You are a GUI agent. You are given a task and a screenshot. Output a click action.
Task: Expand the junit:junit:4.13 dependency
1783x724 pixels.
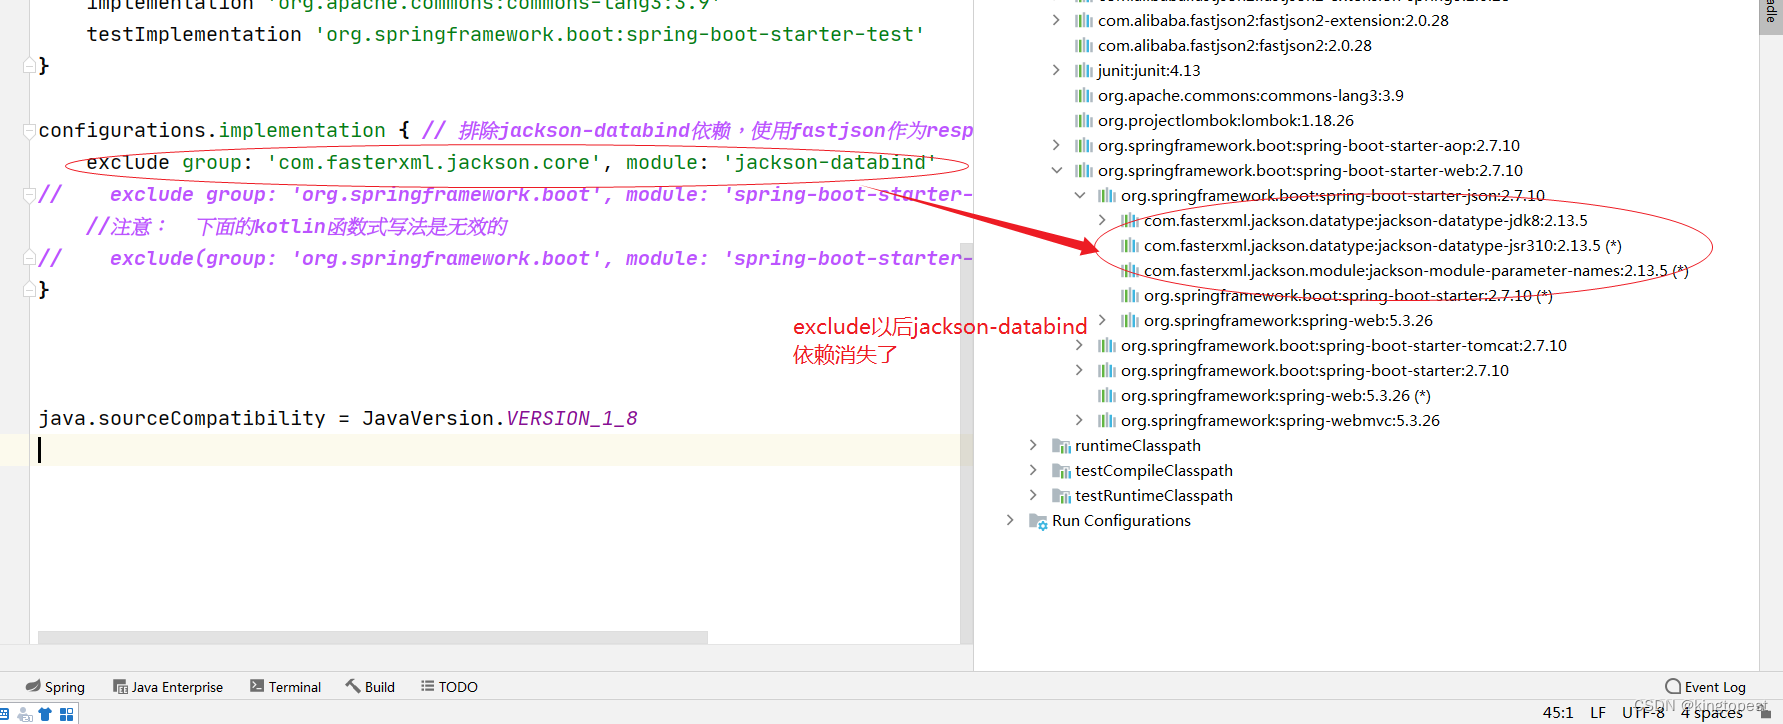click(1056, 70)
